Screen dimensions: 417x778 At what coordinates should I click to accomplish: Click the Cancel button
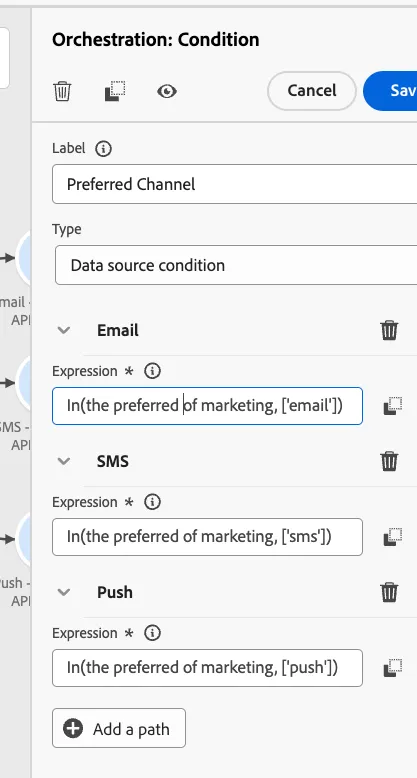click(312, 91)
